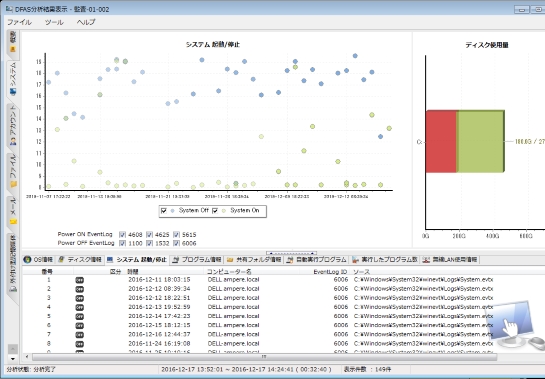The height and width of the screenshot is (379, 545).
Task: Select timestamp 2016-12-11 18:03:15
Action: click(x=159, y=280)
